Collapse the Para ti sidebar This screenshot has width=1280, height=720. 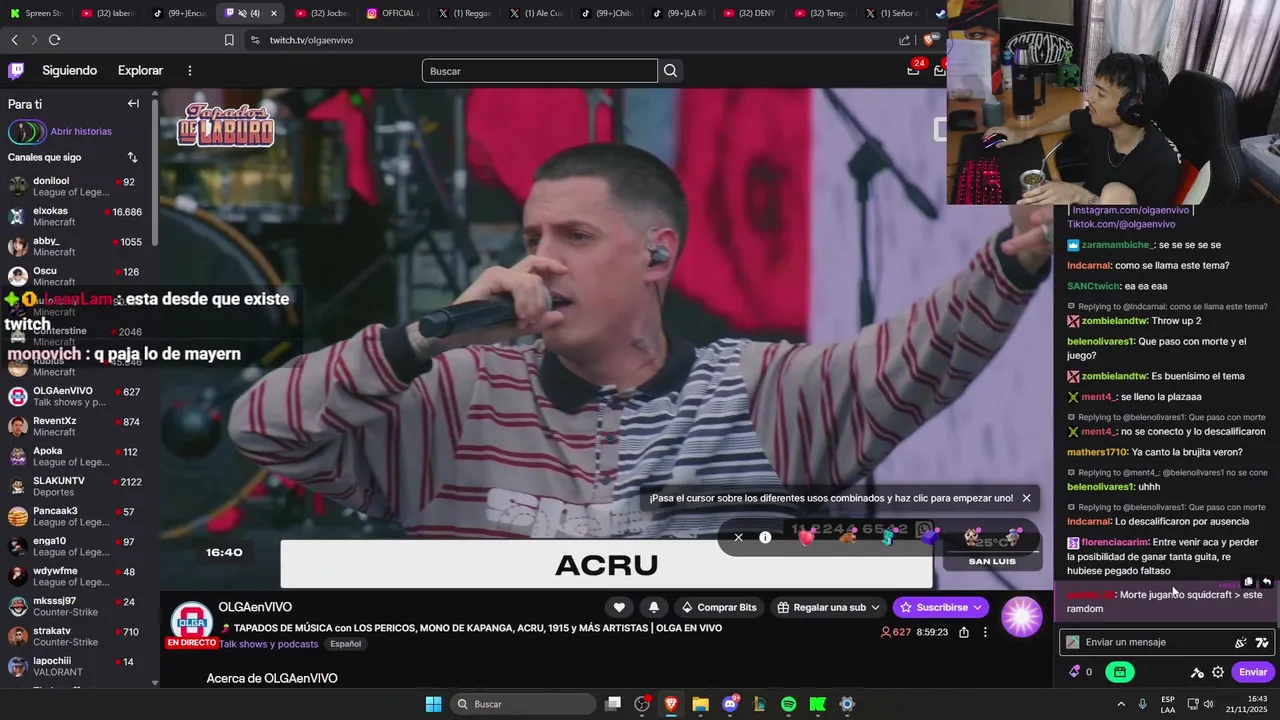133,104
